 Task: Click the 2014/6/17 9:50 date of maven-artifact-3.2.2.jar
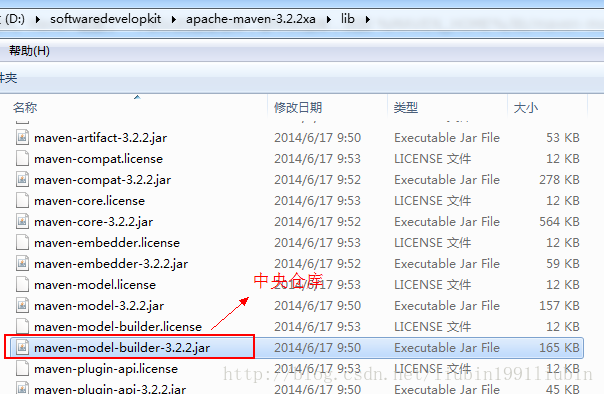click(317, 137)
